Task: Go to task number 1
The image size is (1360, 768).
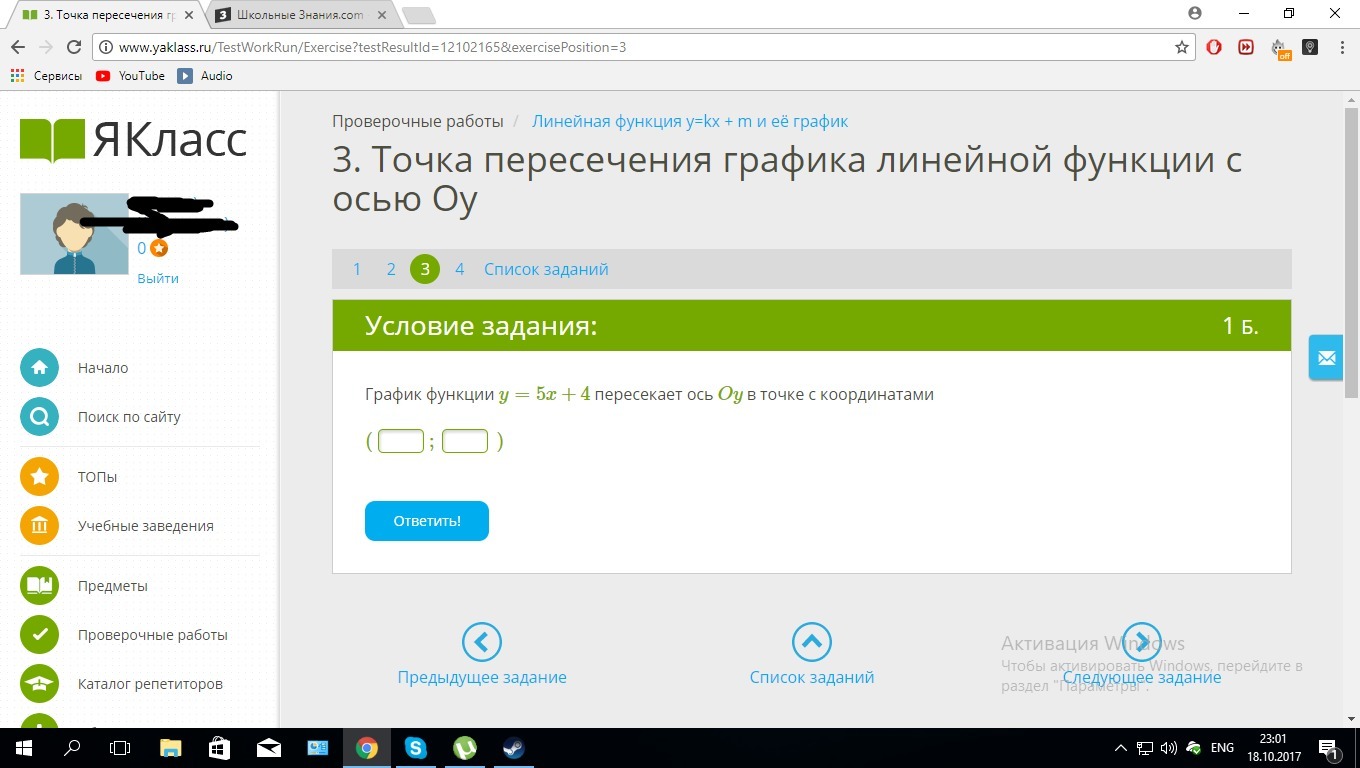Action: pyautogui.click(x=357, y=269)
